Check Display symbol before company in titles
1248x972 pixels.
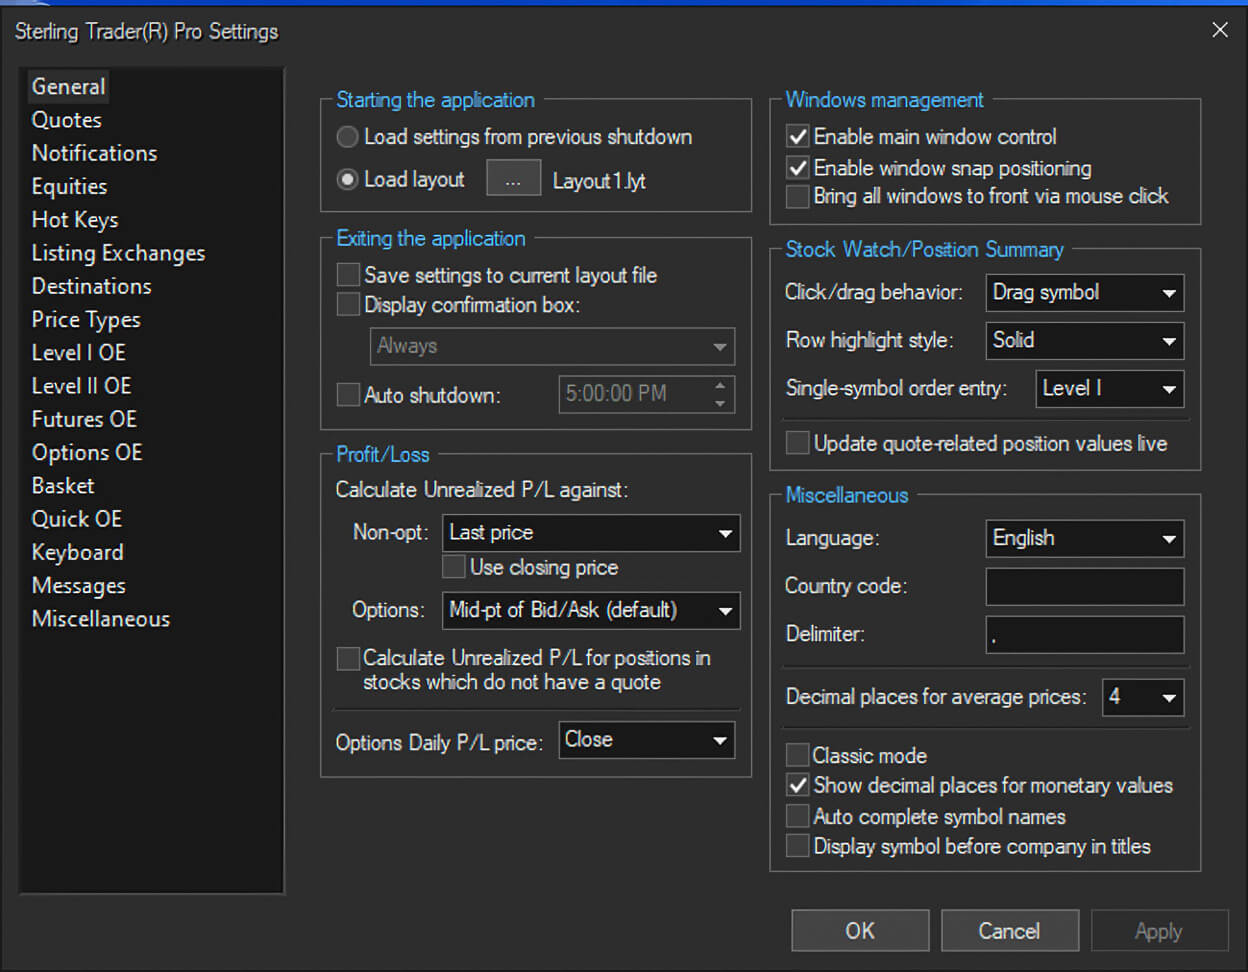tap(798, 846)
